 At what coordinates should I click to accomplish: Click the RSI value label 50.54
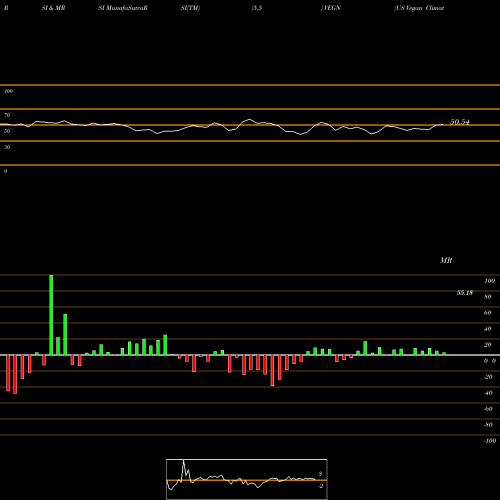(x=460, y=122)
